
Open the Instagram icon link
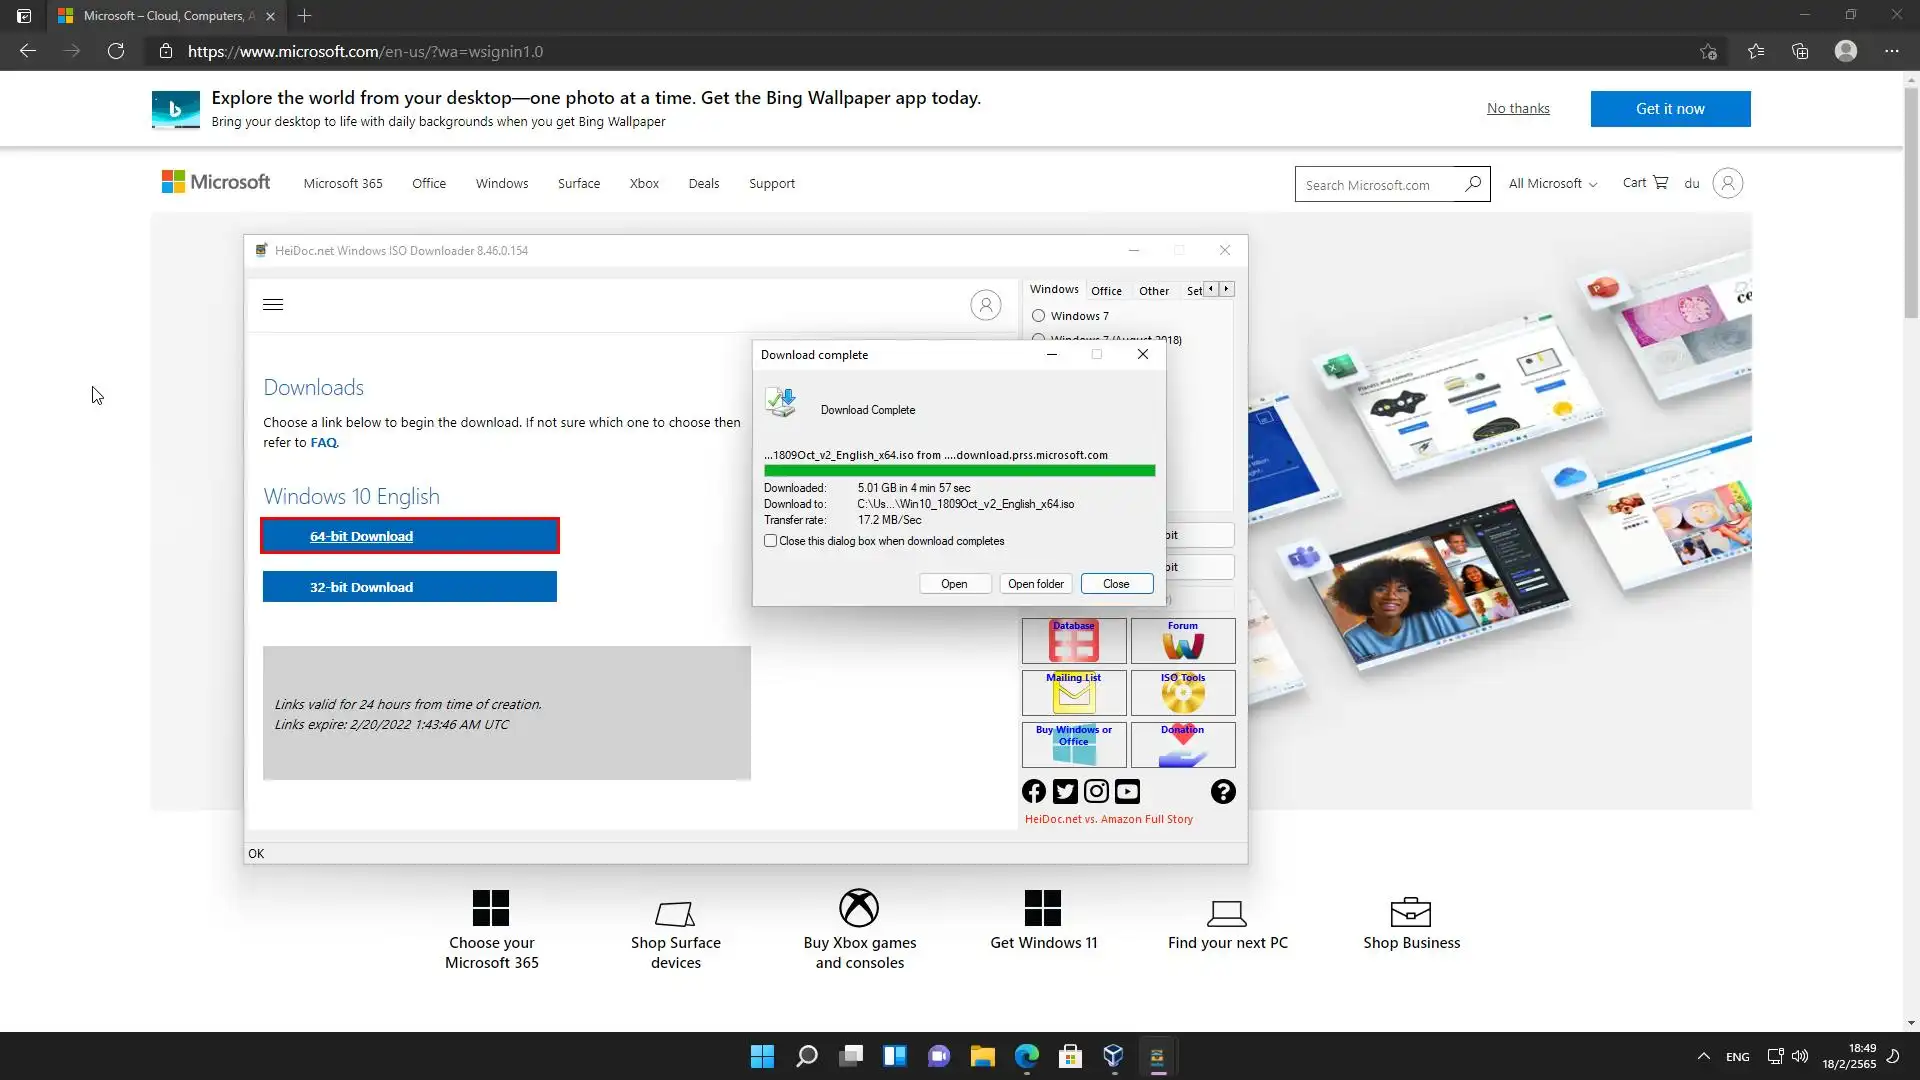click(x=1096, y=792)
